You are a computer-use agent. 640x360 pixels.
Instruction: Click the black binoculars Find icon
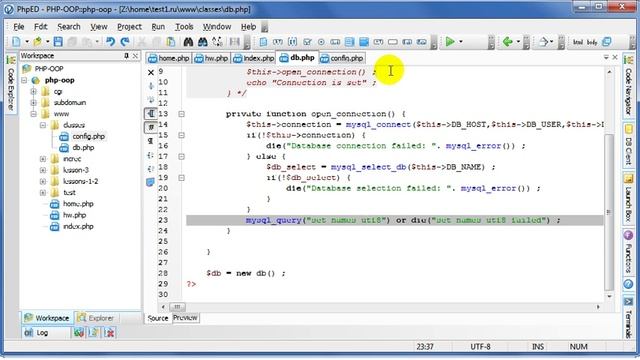coord(188,42)
